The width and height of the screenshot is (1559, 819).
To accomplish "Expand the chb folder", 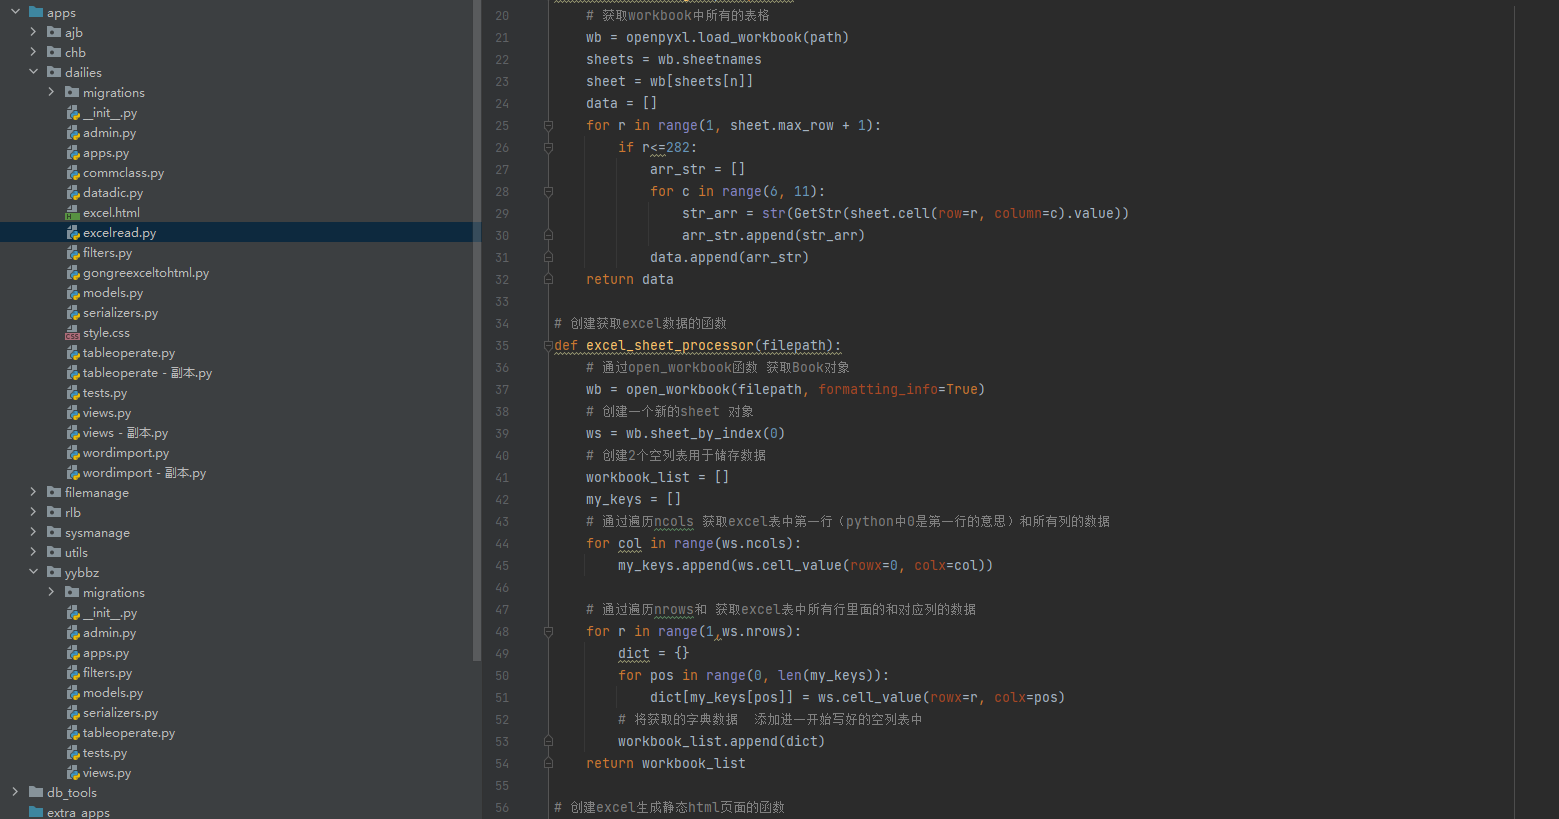I will (x=33, y=52).
